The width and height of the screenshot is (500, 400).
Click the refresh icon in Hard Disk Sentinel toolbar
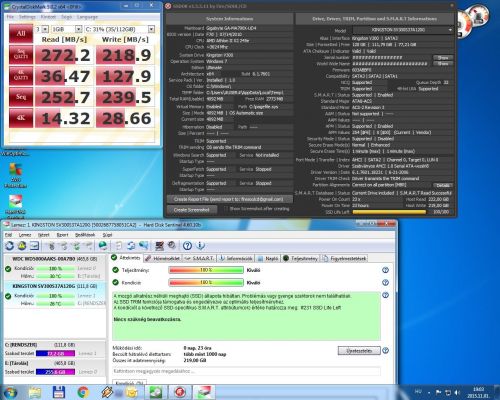[10, 246]
